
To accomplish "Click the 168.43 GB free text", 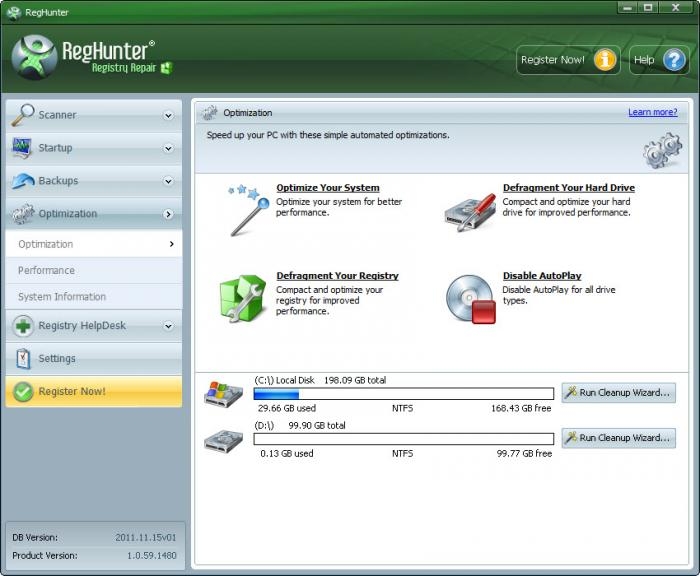I will 521,408.
